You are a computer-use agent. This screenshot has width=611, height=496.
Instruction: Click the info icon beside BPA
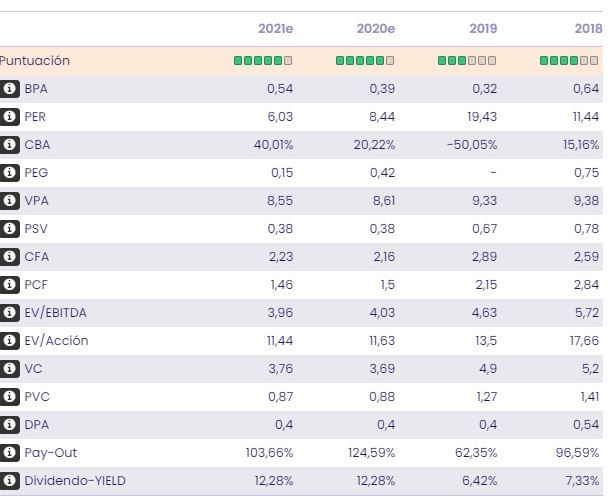pyautogui.click(x=10, y=89)
